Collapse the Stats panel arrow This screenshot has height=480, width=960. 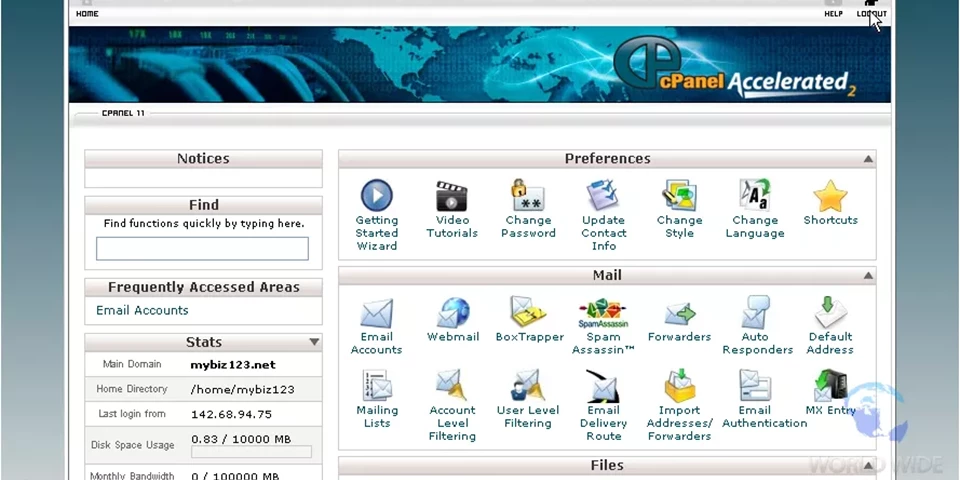[x=314, y=342]
